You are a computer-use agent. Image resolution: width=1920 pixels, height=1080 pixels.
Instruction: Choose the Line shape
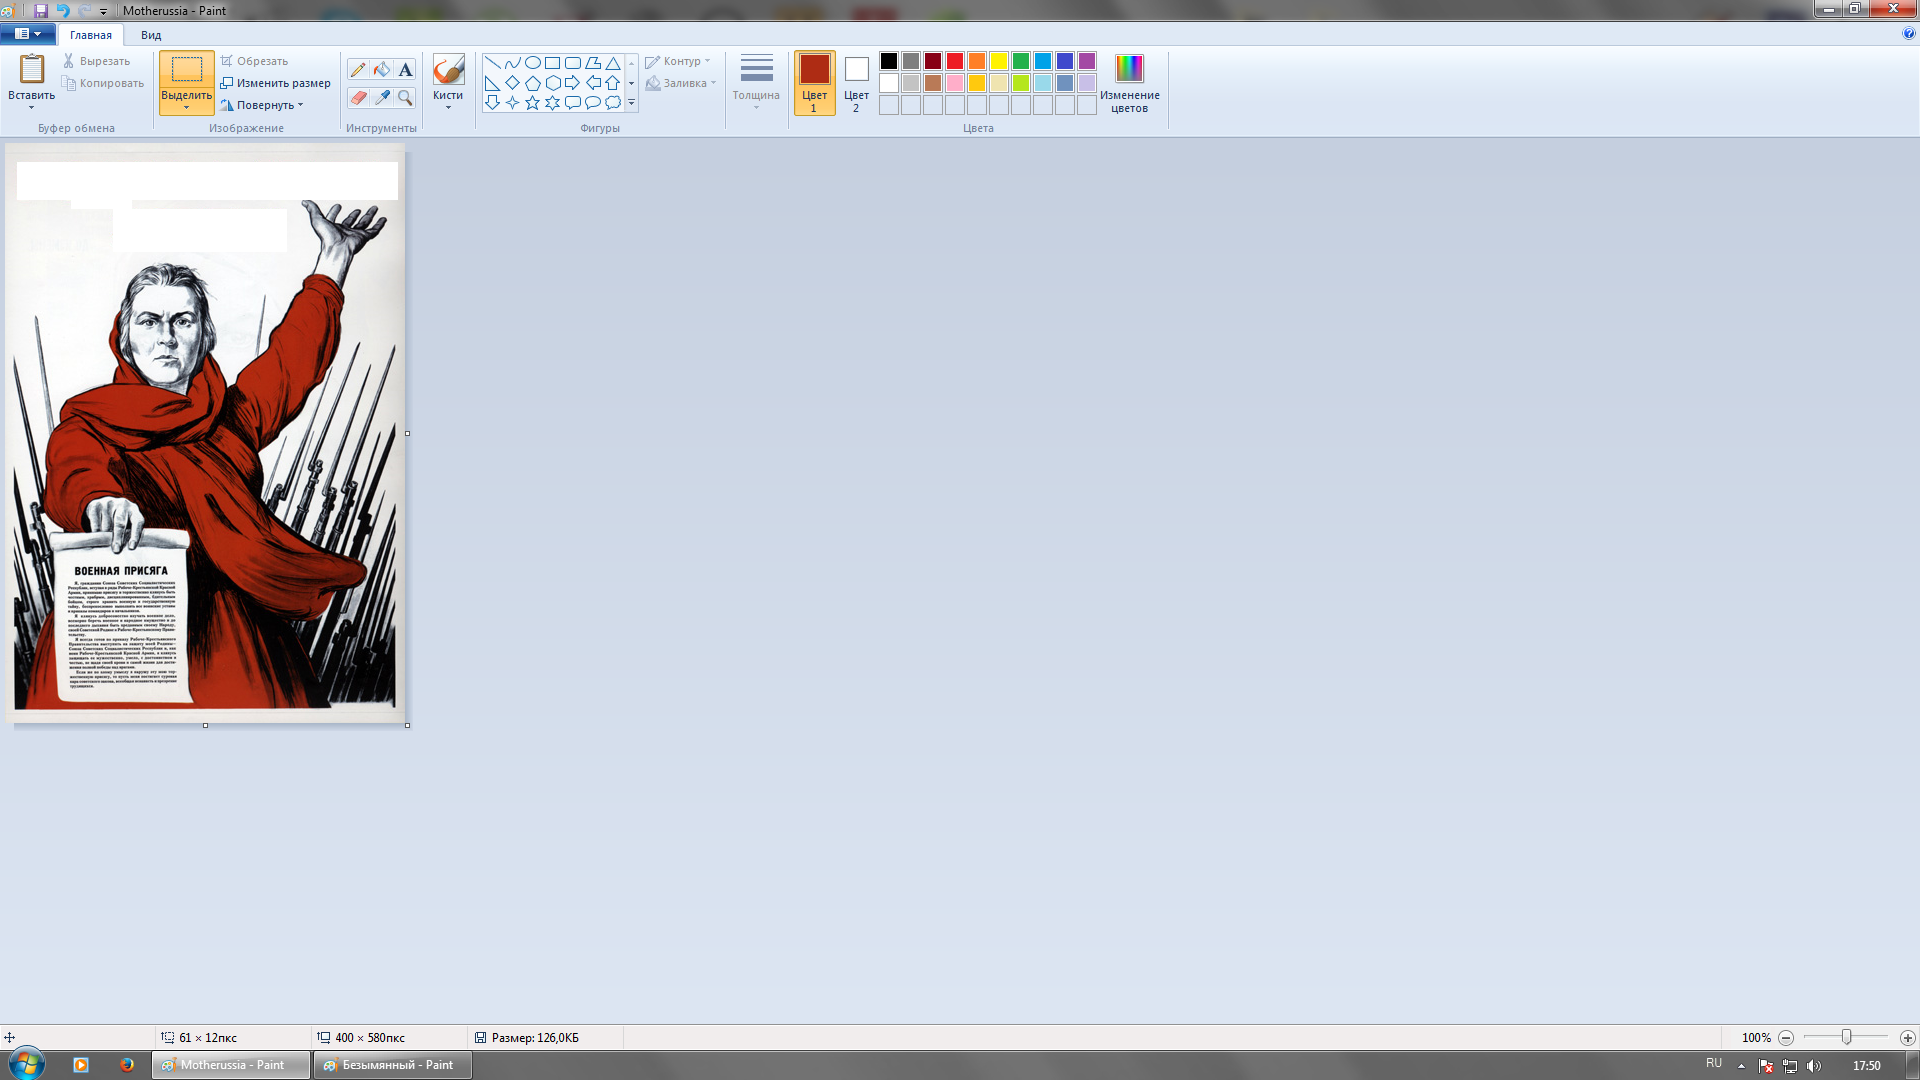492,63
